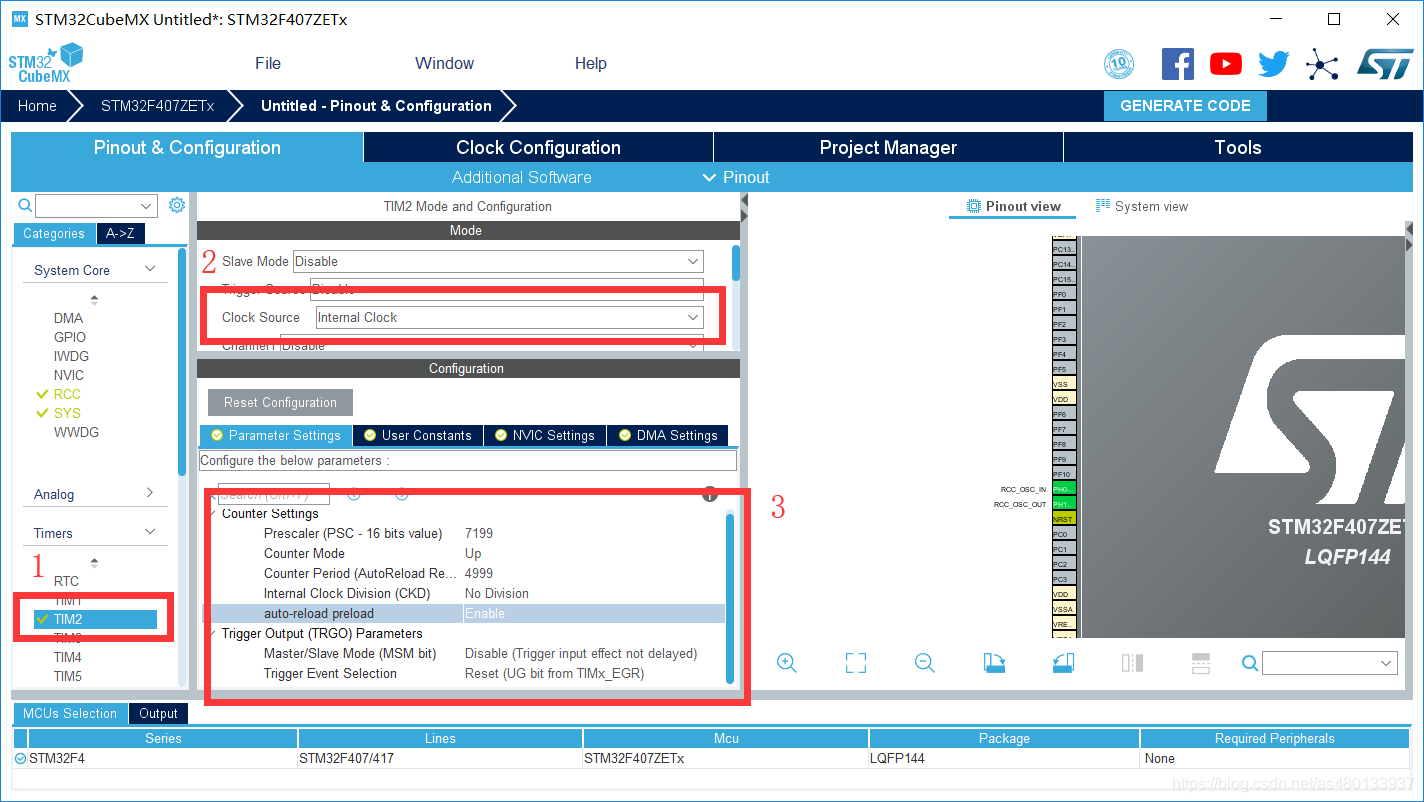Open the ST Facebook page icon
The width and height of the screenshot is (1424, 802).
(1177, 64)
